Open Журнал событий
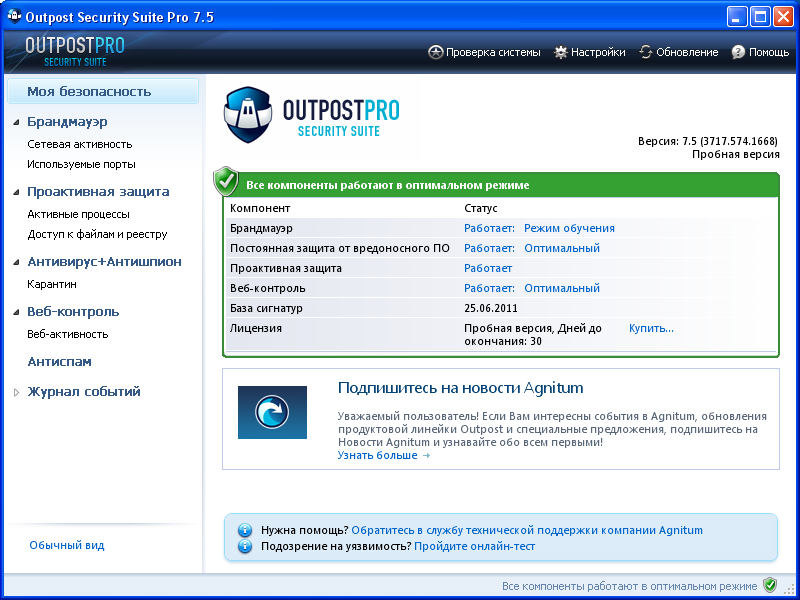The height and width of the screenshot is (600, 800). 84,392
